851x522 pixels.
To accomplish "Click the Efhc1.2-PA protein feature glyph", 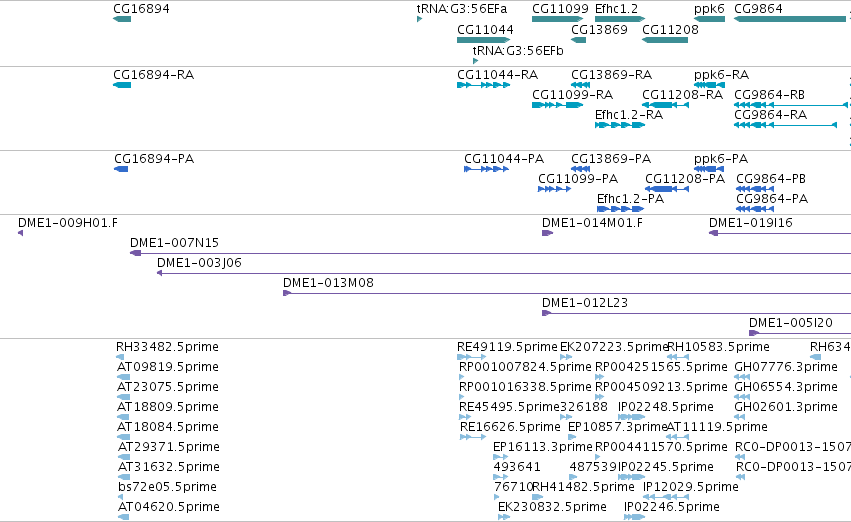I will (x=620, y=209).
